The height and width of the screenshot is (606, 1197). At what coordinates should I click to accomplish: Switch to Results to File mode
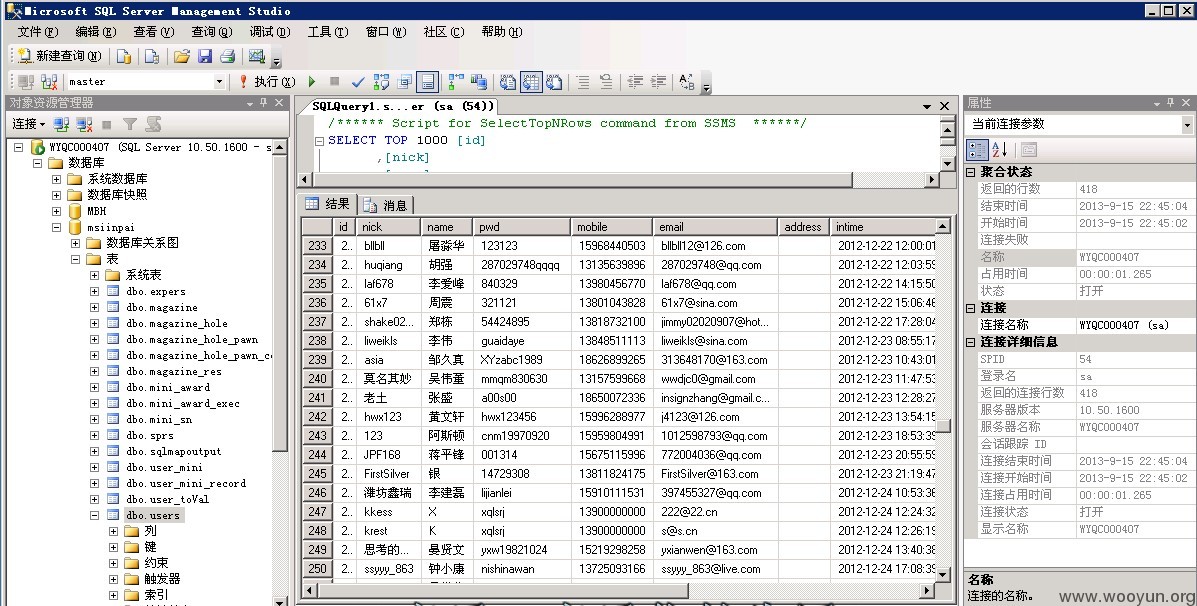[554, 82]
